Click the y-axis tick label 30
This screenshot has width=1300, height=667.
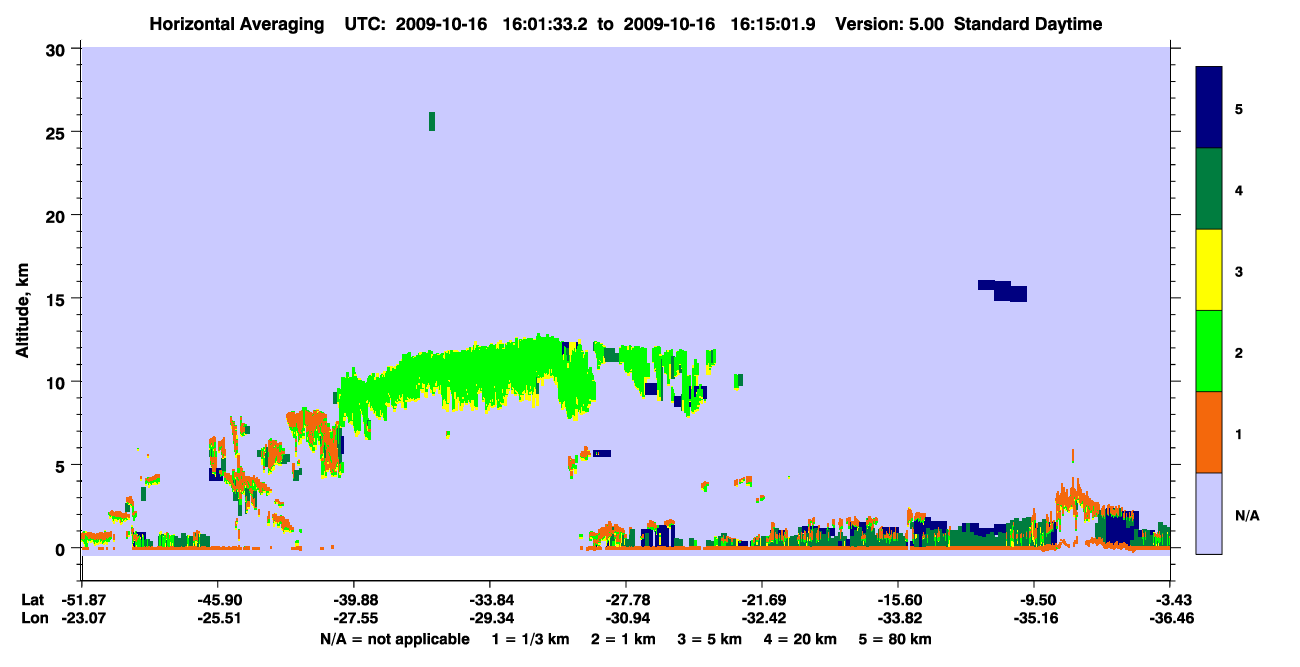click(x=57, y=49)
